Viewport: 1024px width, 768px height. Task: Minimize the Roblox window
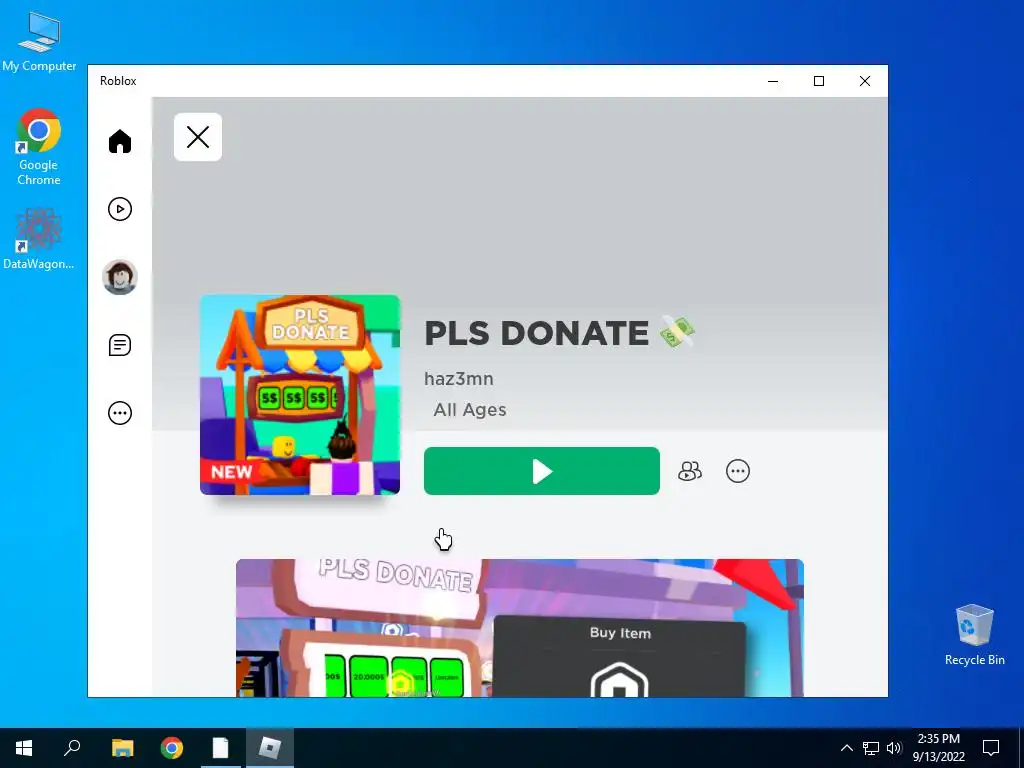click(x=773, y=81)
